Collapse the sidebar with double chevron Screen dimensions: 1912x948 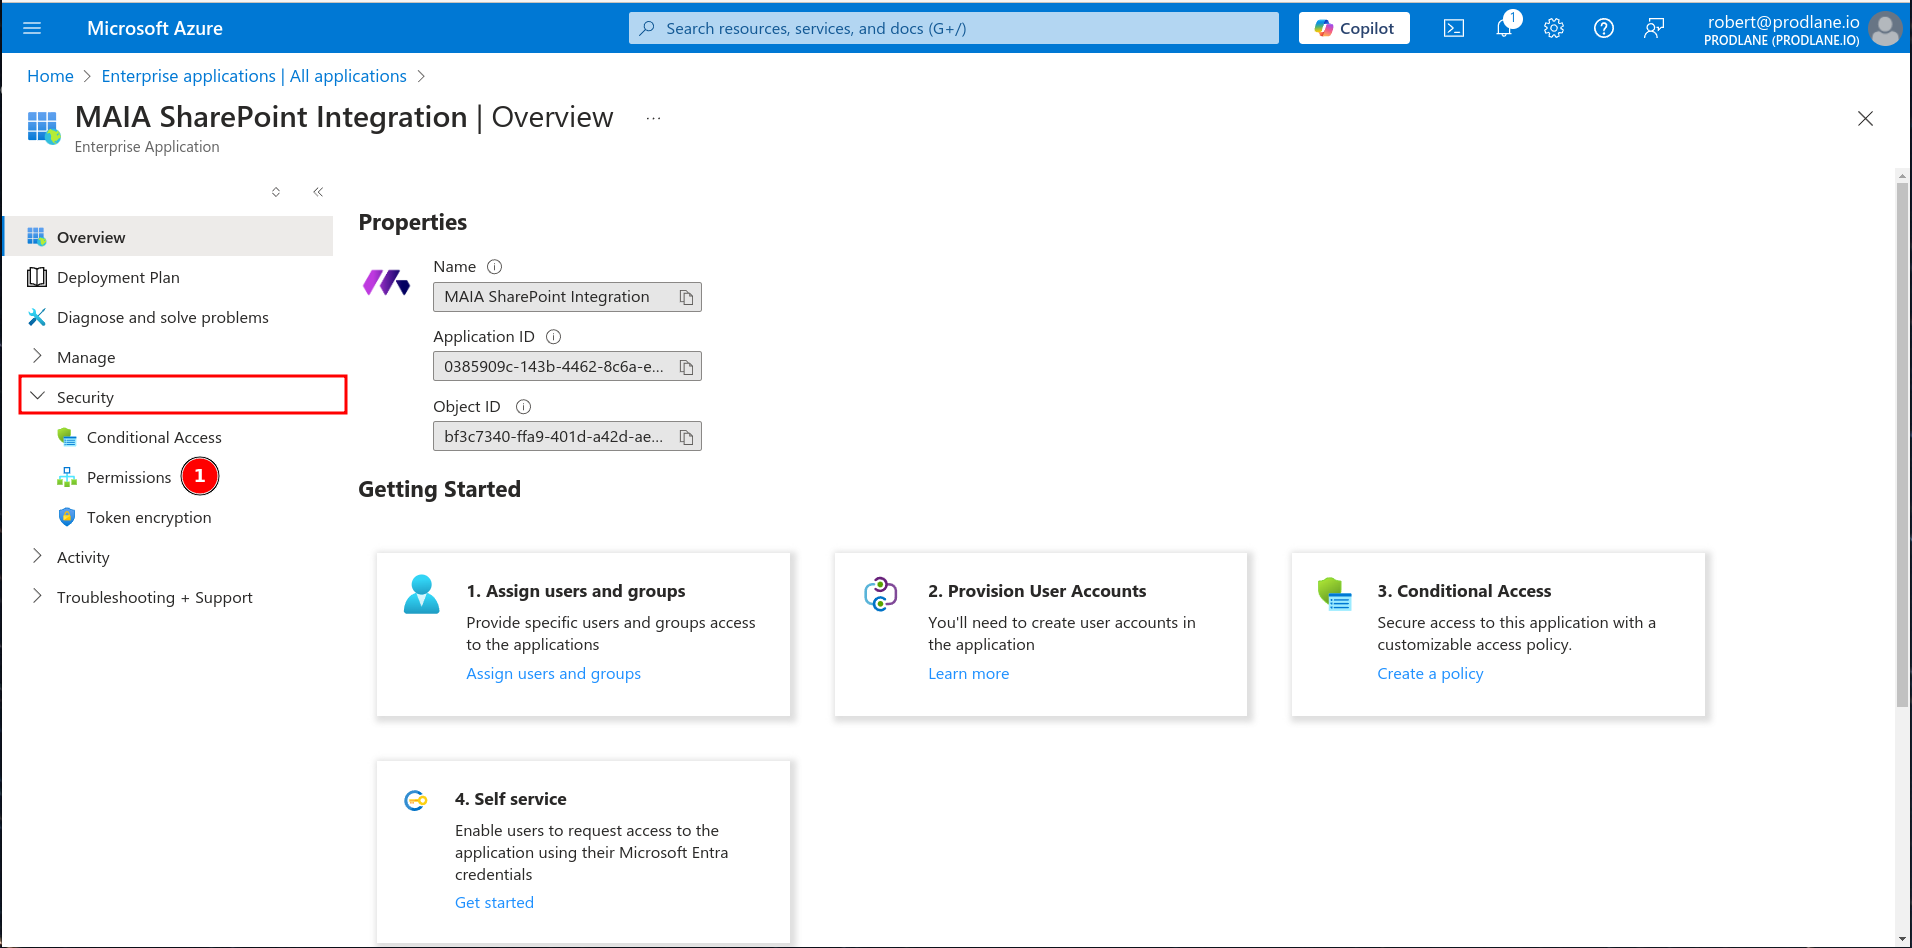click(318, 192)
